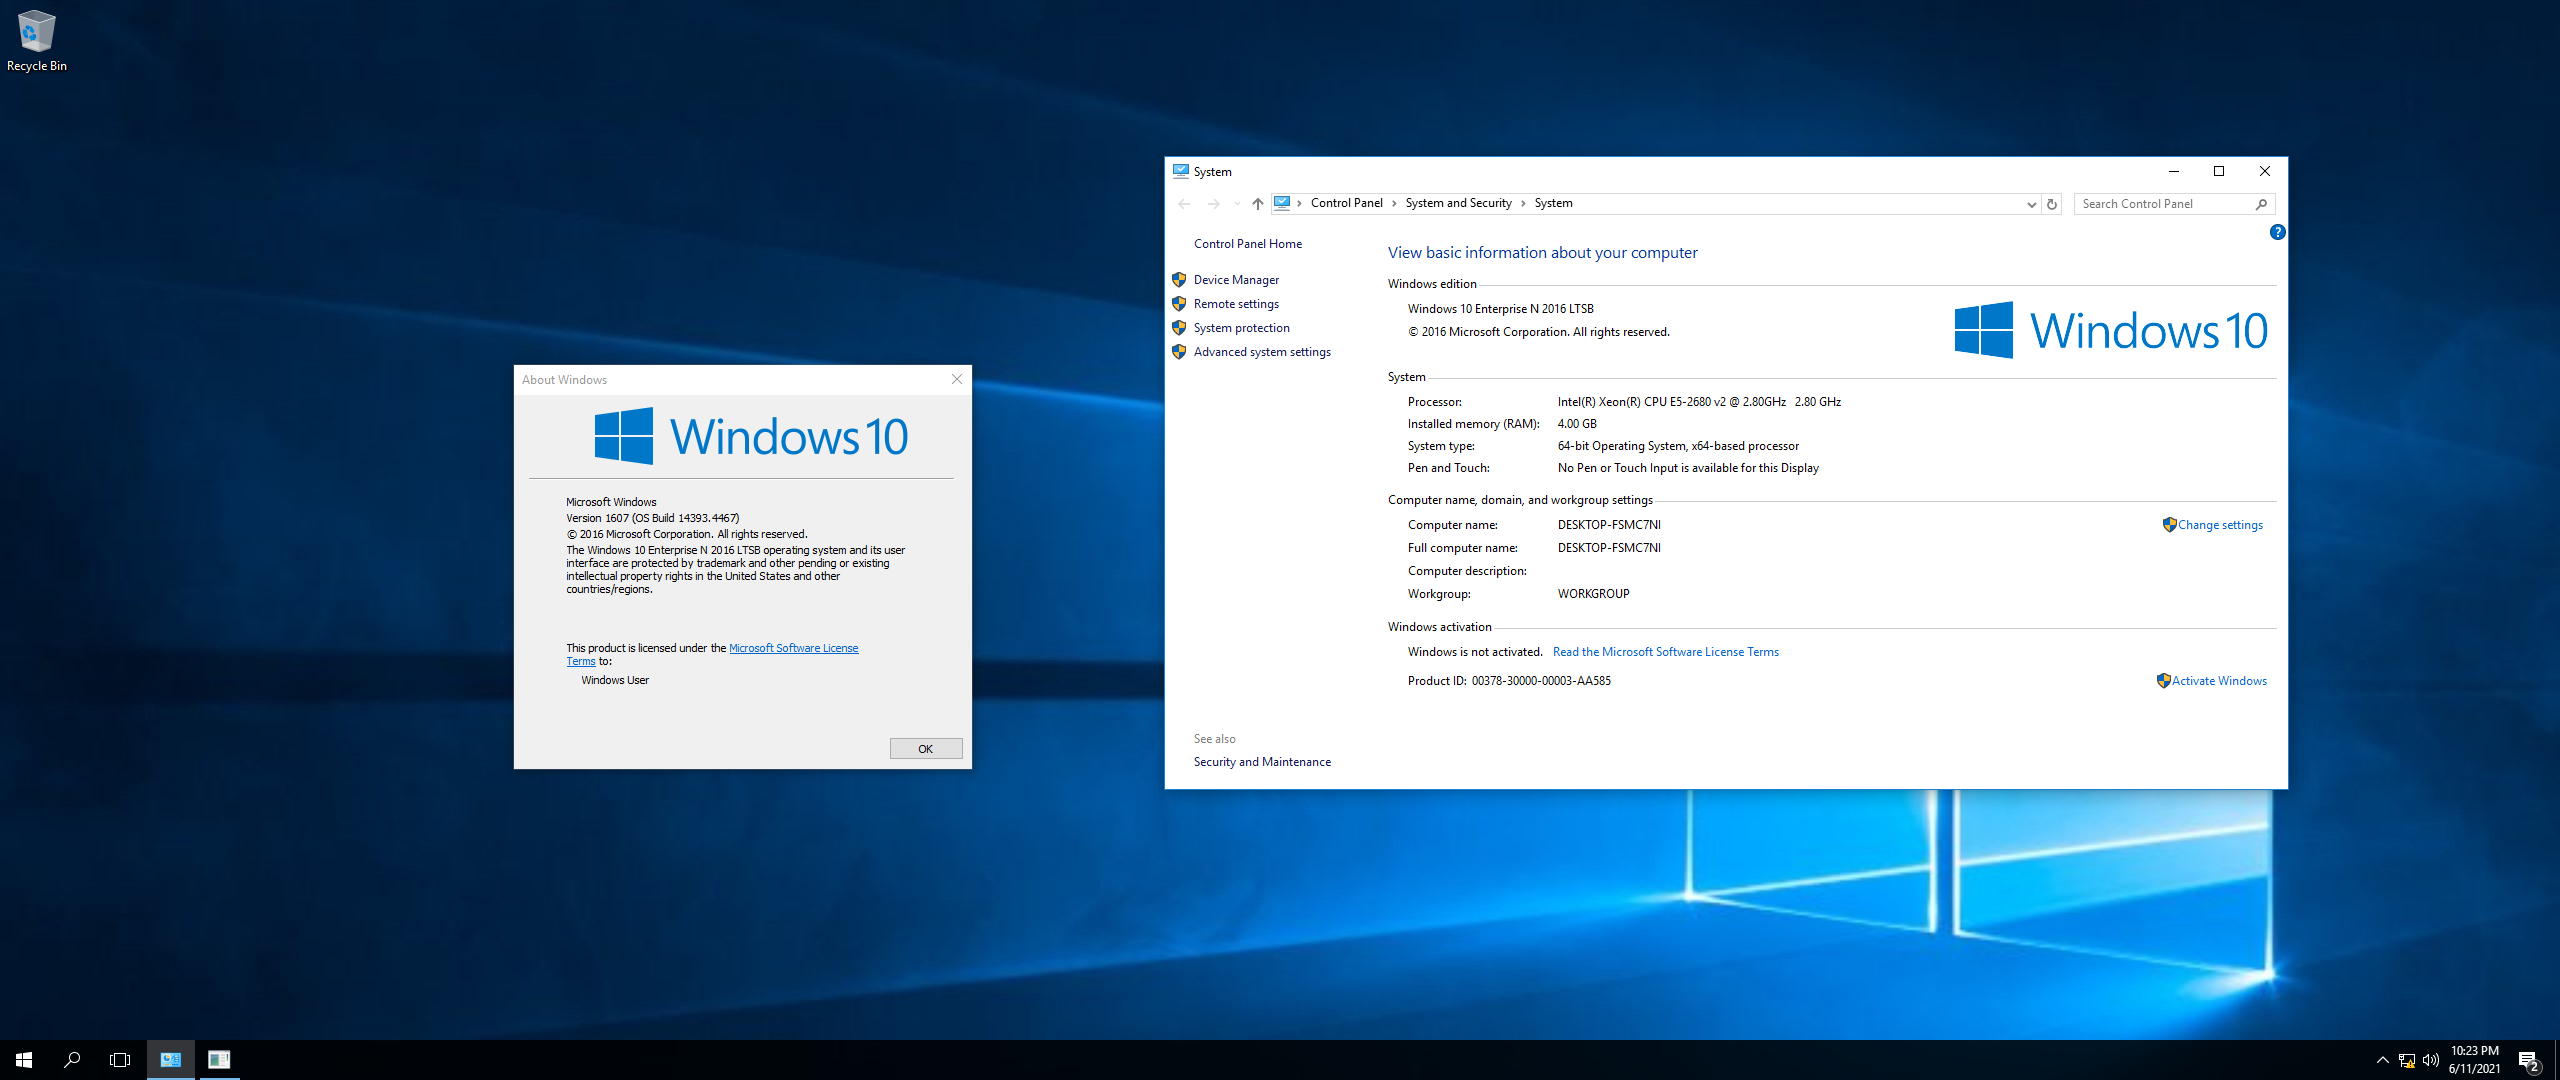This screenshot has width=2560, height=1080.
Task: Open Task View on the taskbar
Action: pos(120,1060)
